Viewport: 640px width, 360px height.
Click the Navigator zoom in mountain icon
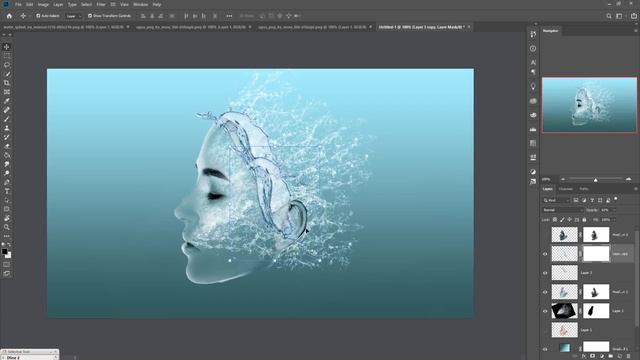coord(629,179)
